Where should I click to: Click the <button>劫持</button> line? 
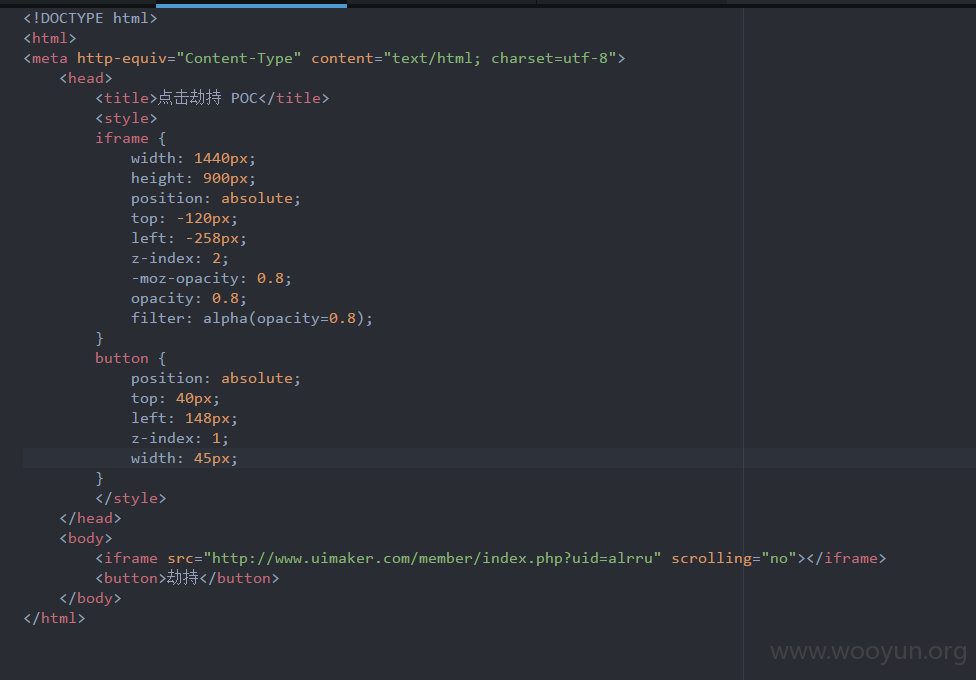pyautogui.click(x=187, y=578)
